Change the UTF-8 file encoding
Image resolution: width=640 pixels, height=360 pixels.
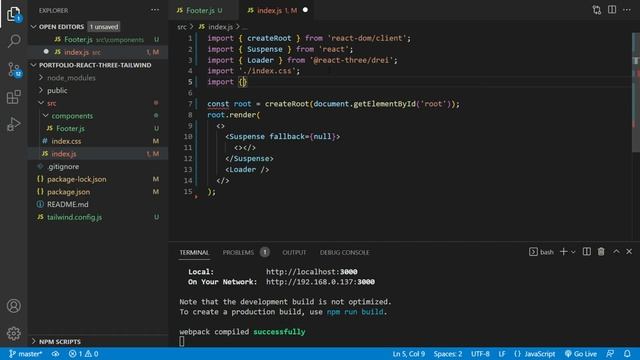click(x=480, y=354)
